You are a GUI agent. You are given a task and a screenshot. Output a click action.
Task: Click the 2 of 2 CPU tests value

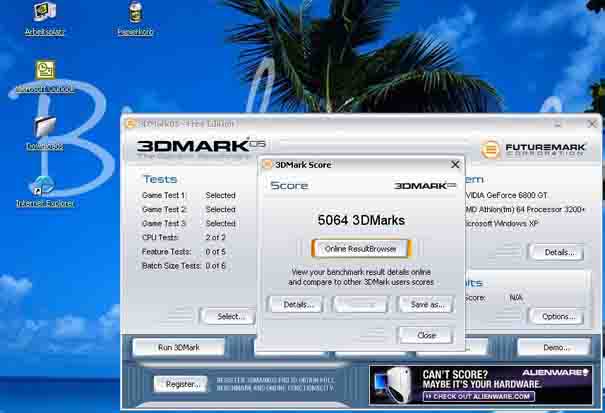tap(215, 237)
